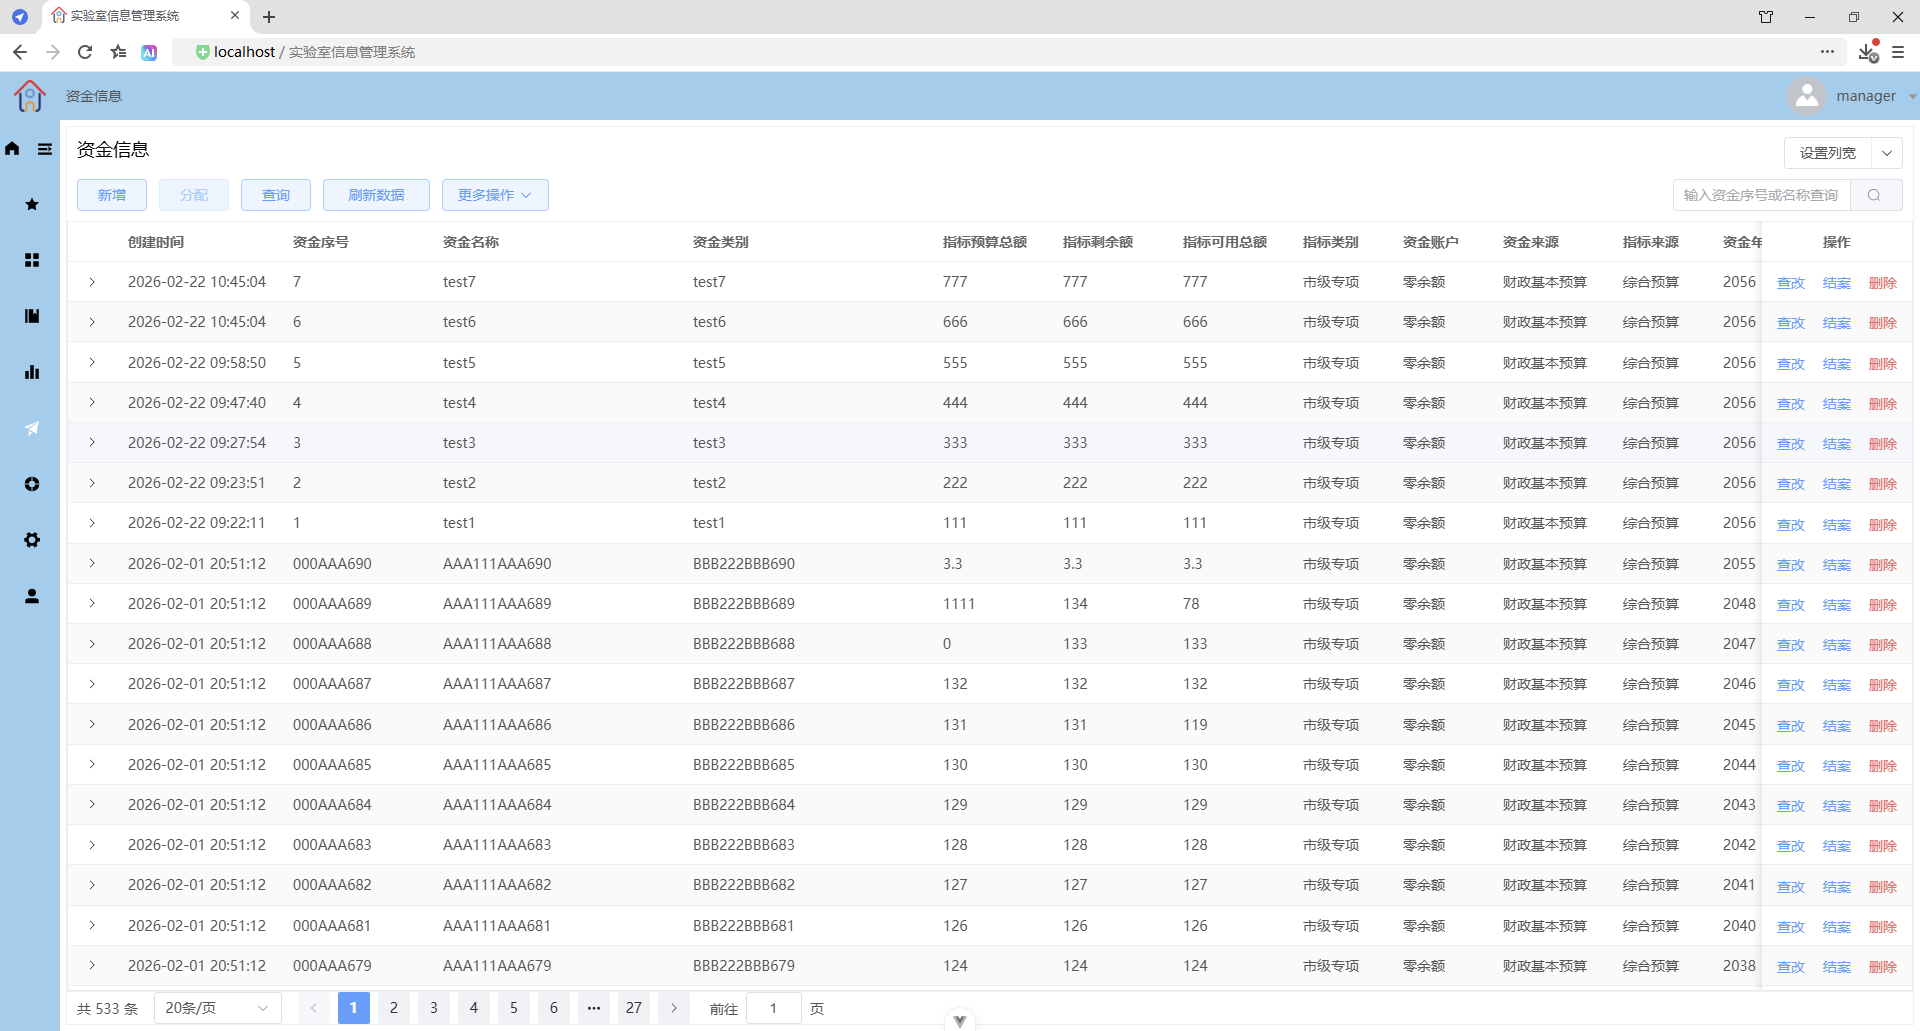Go to page 5

click(x=514, y=1008)
